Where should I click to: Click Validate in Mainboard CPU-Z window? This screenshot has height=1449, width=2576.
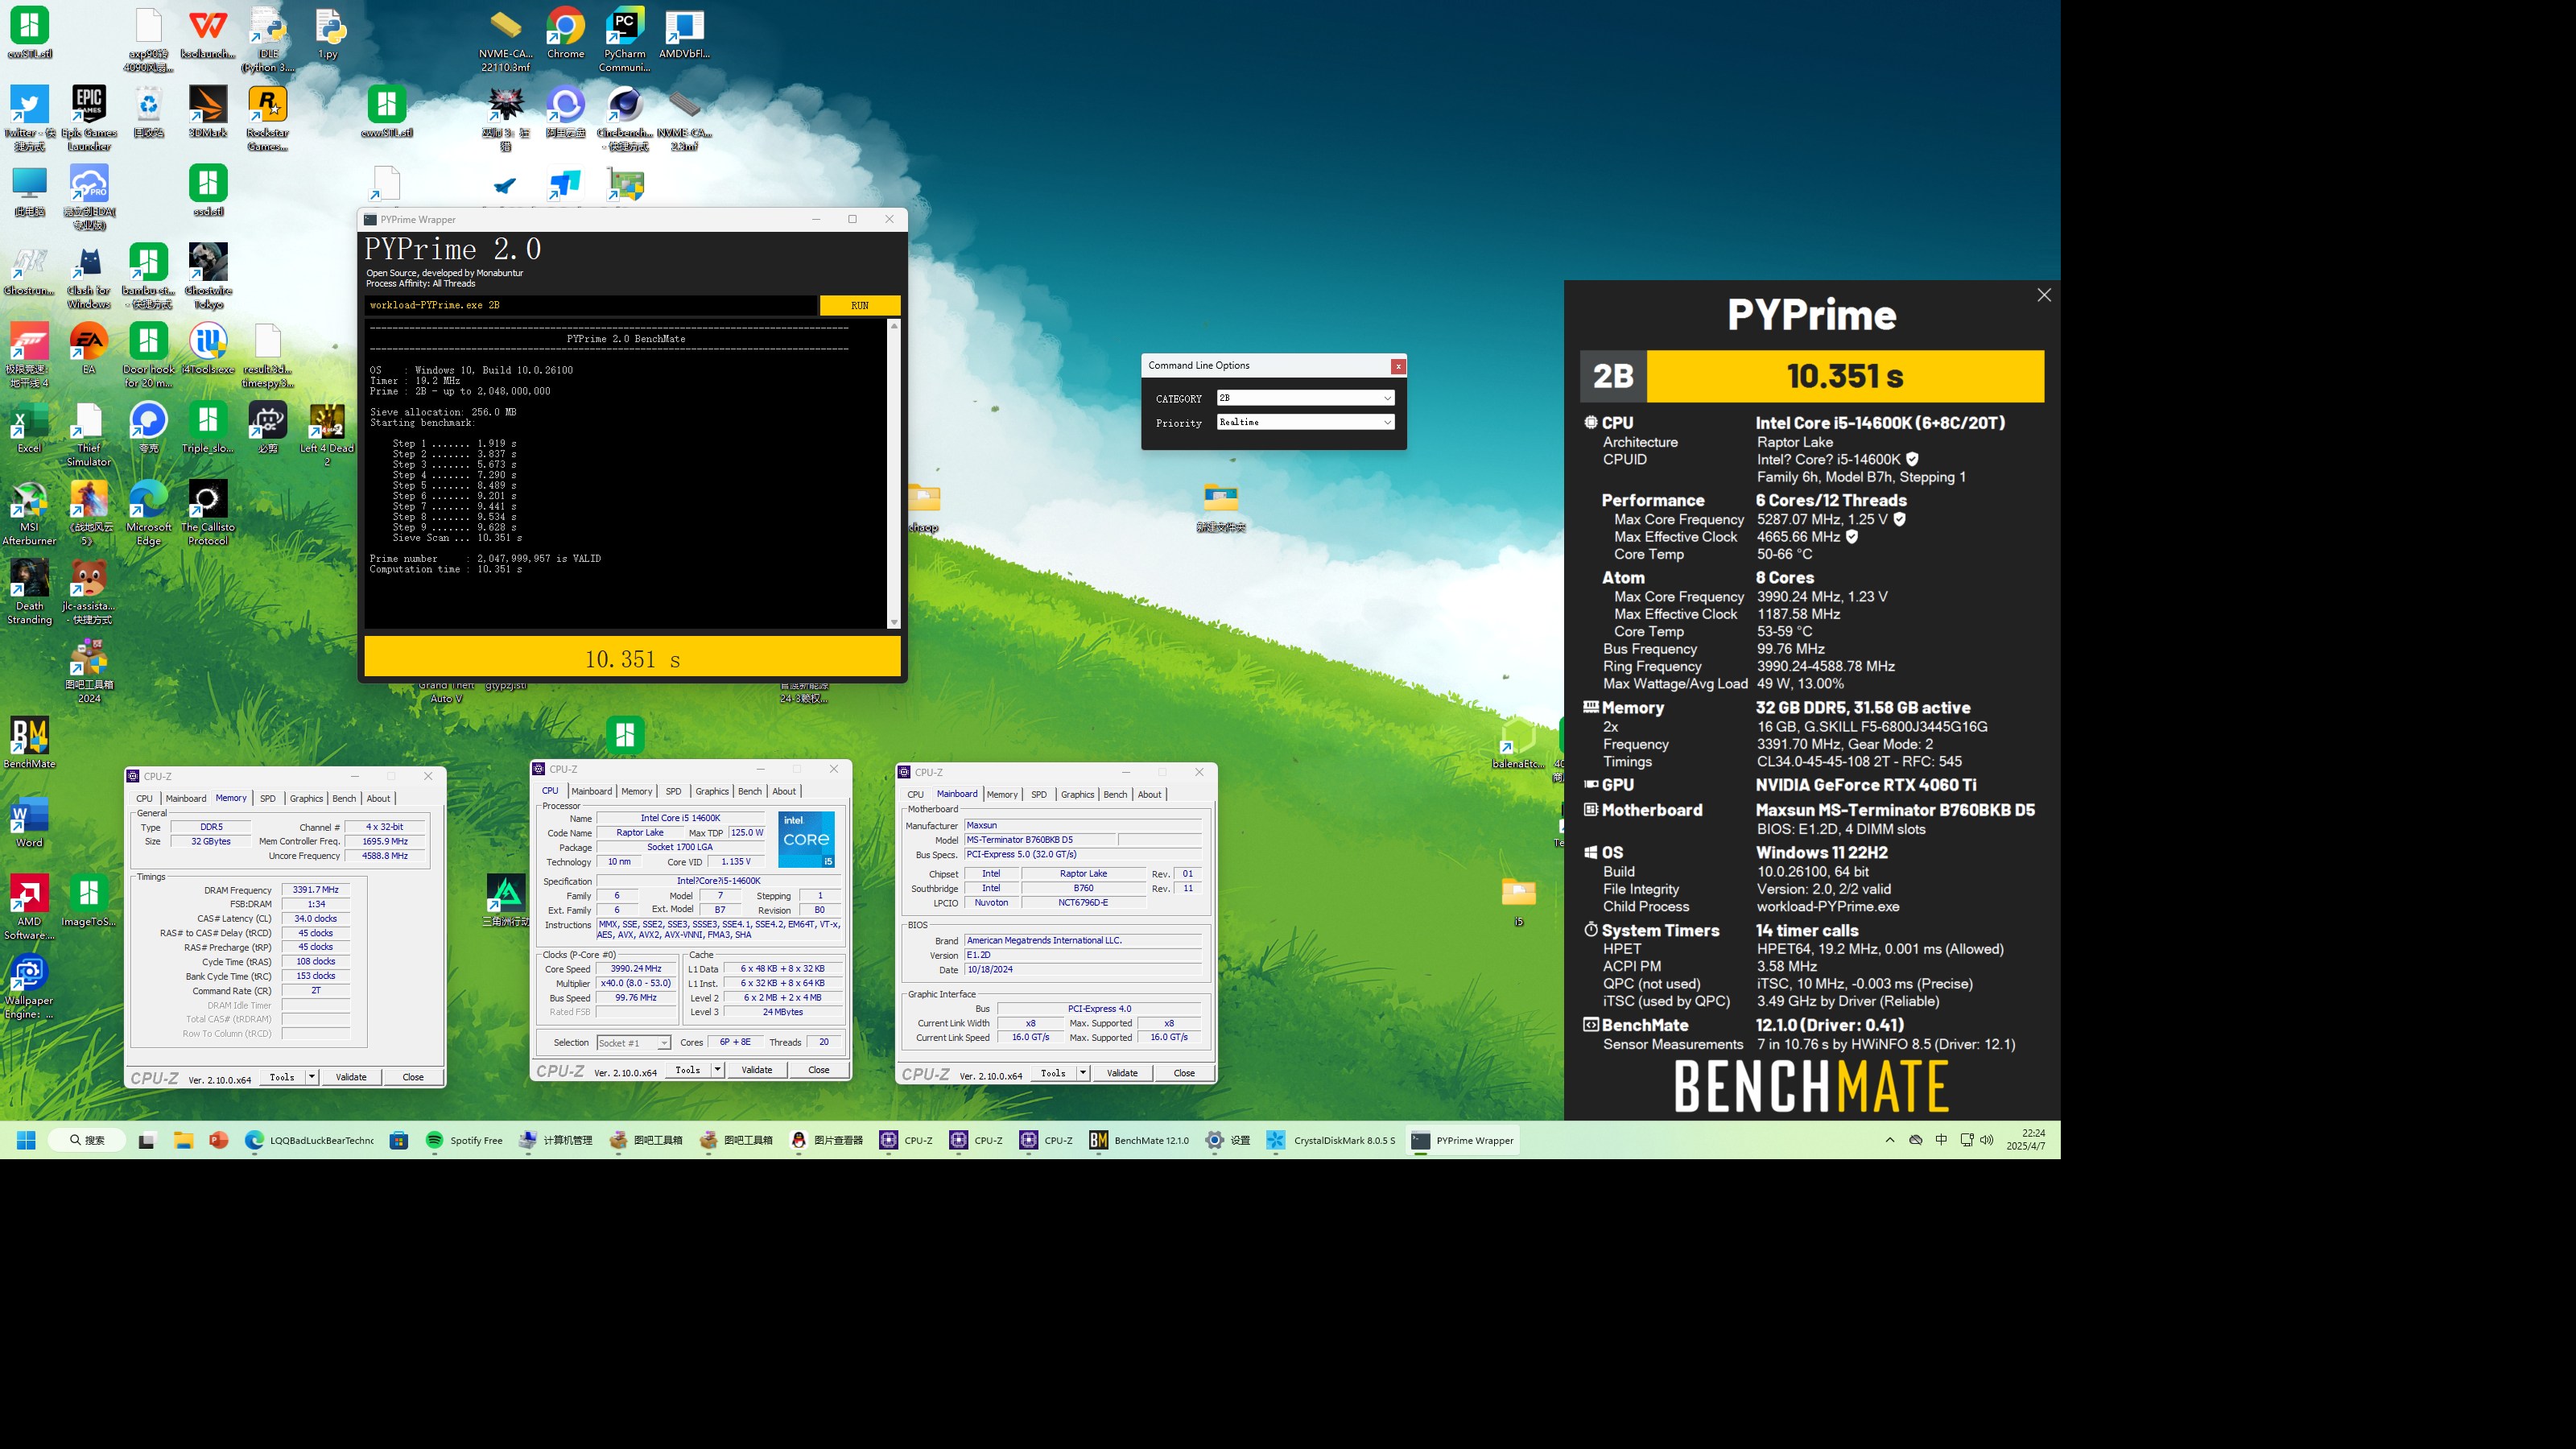click(x=1122, y=1073)
